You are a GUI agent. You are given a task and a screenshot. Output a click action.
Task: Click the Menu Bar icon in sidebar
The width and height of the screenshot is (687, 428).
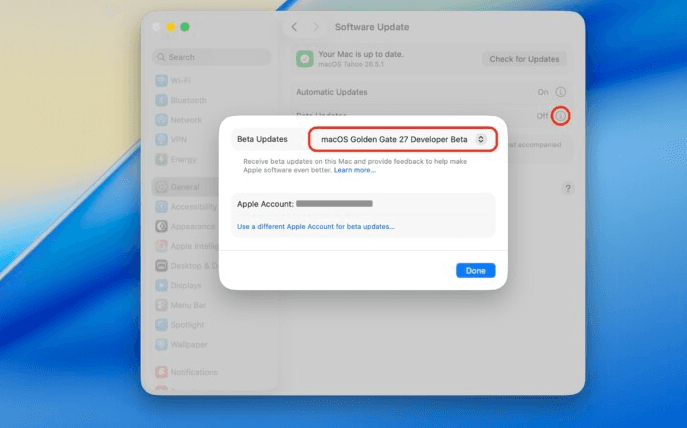(161, 305)
